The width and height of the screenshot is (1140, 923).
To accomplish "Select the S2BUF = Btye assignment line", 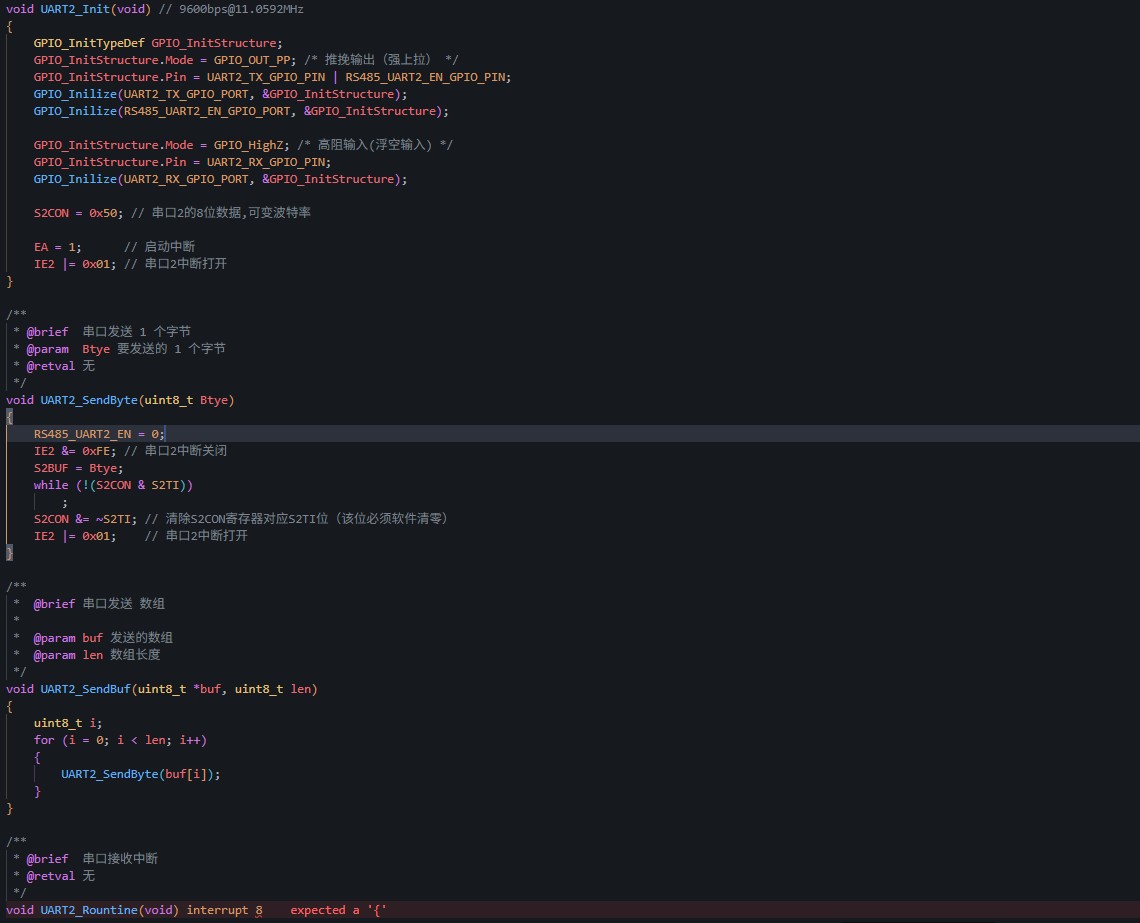I will click(78, 468).
